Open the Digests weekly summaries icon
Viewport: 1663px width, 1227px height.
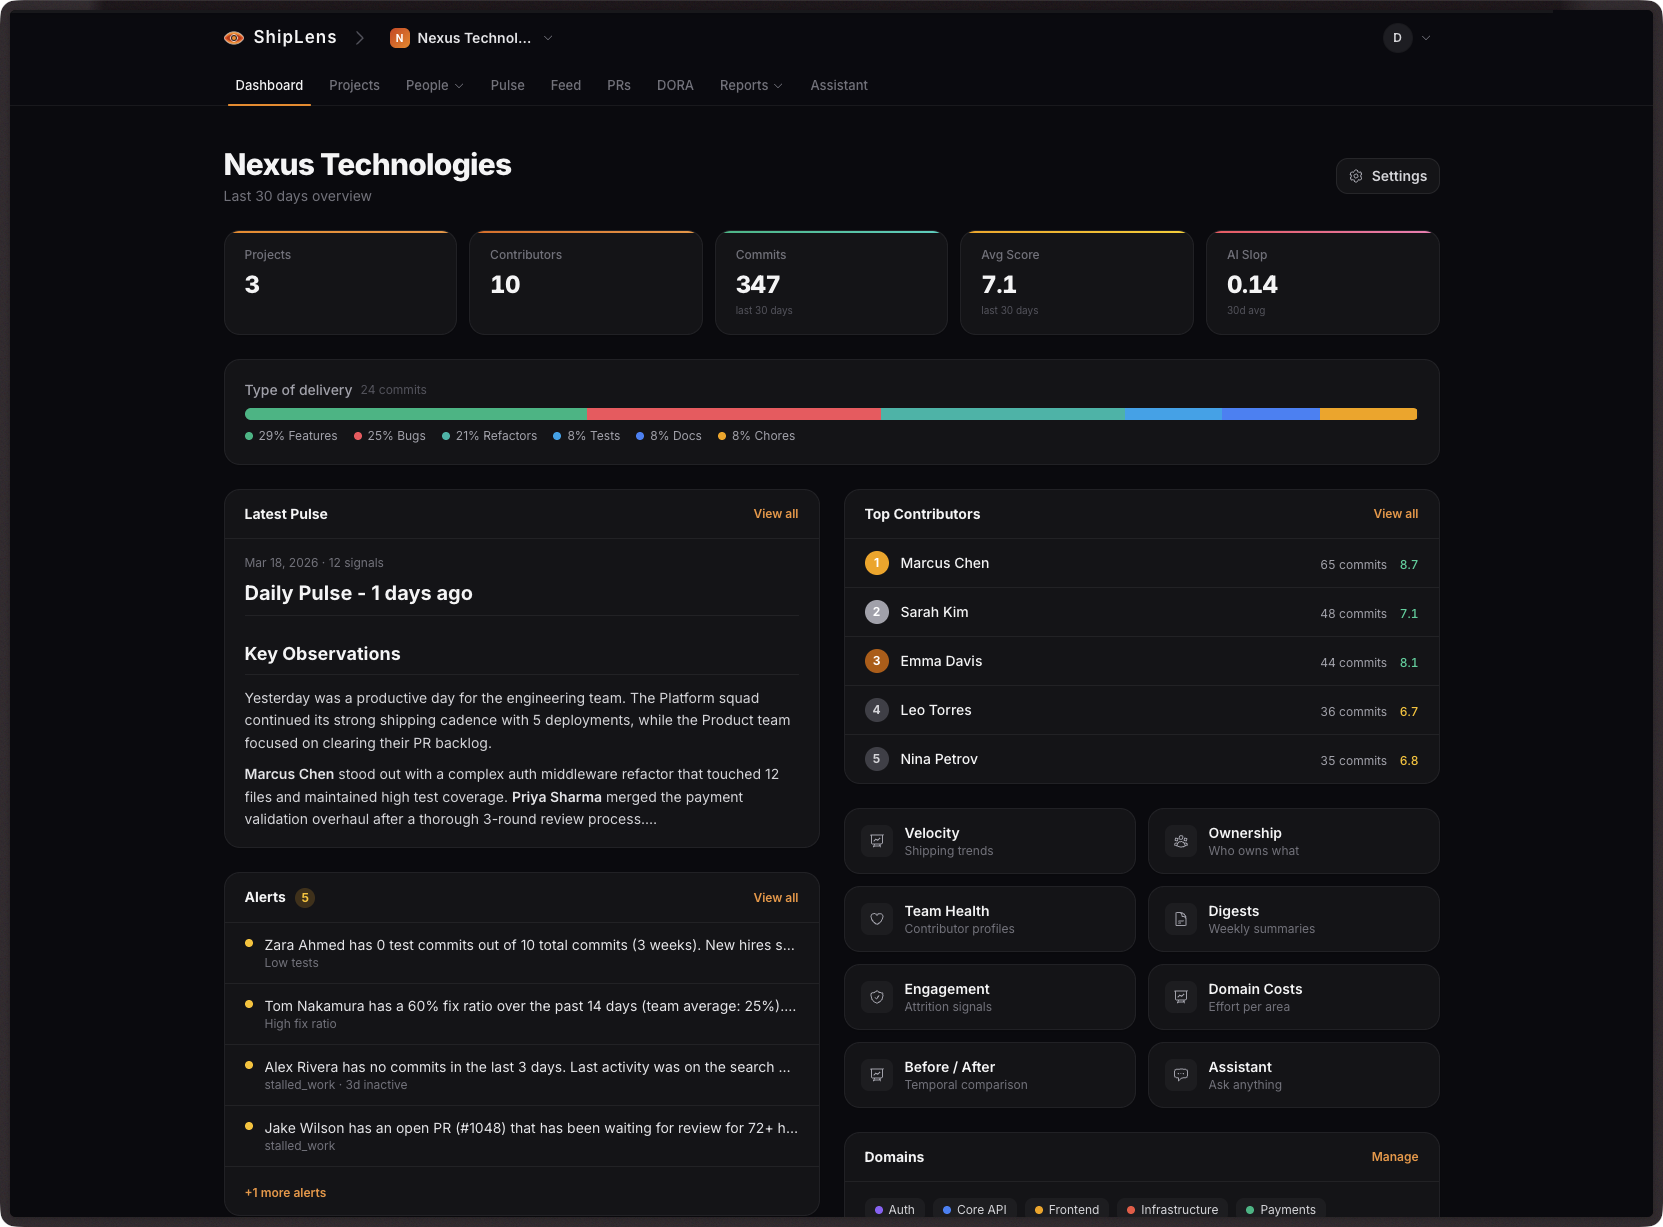point(1180,919)
